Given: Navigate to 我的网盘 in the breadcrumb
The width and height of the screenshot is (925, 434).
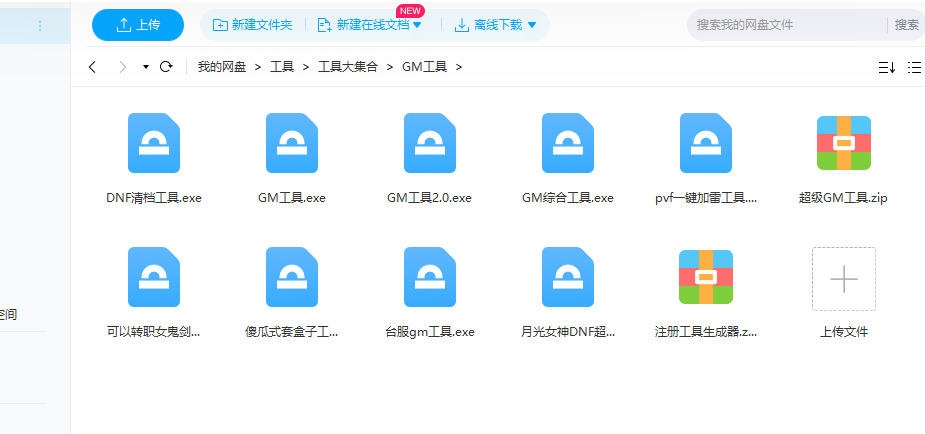Looking at the screenshot, I should click(222, 67).
